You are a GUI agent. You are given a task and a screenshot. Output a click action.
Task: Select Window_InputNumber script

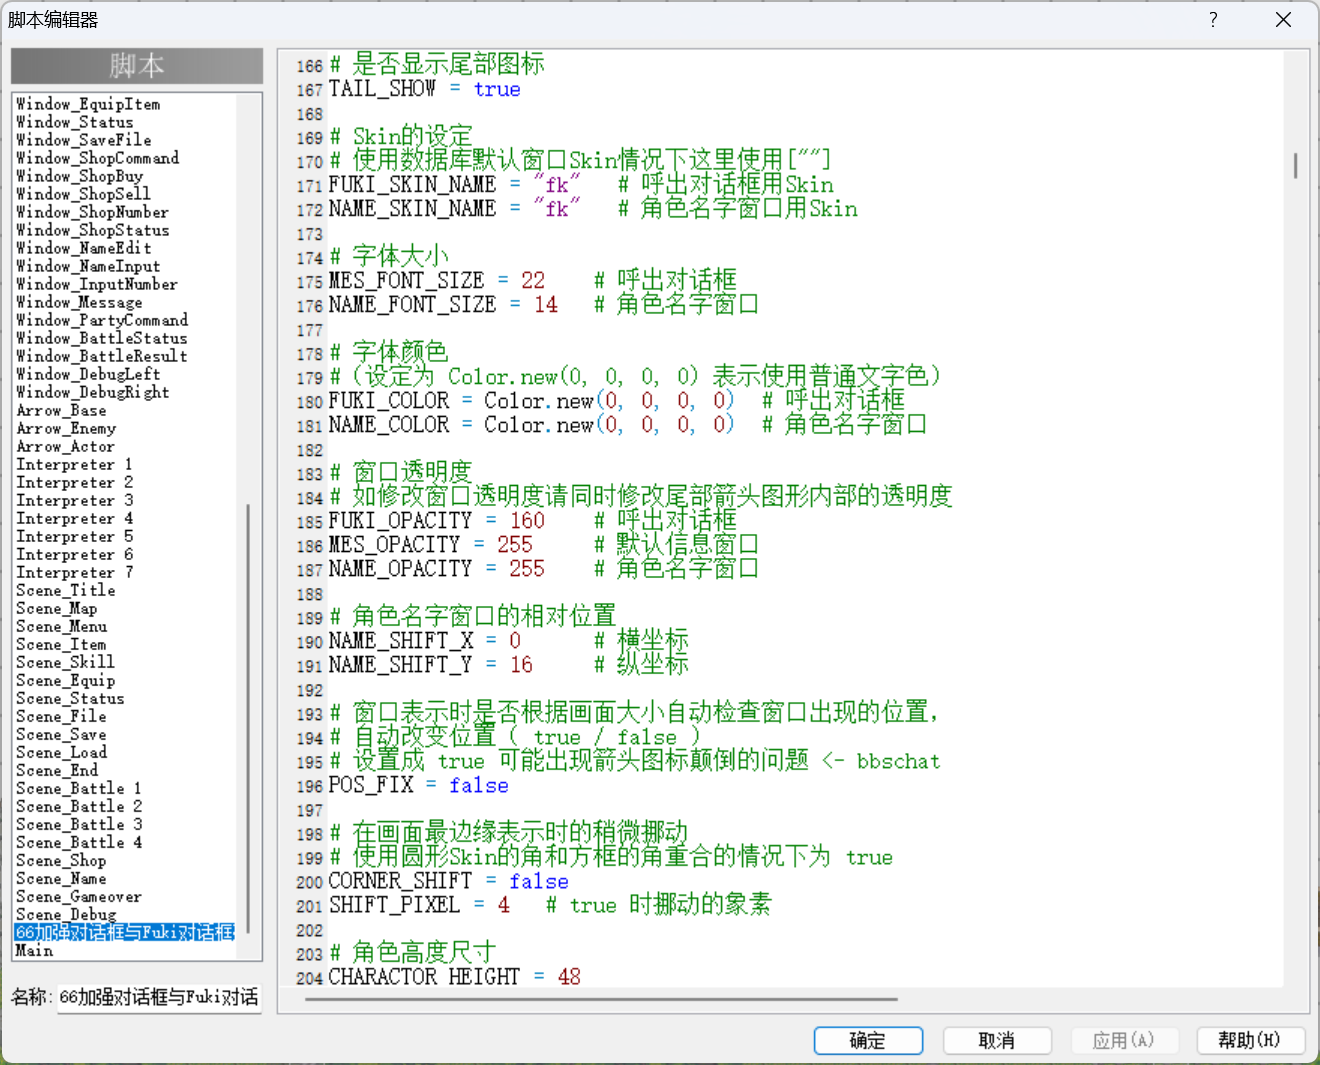pos(97,284)
